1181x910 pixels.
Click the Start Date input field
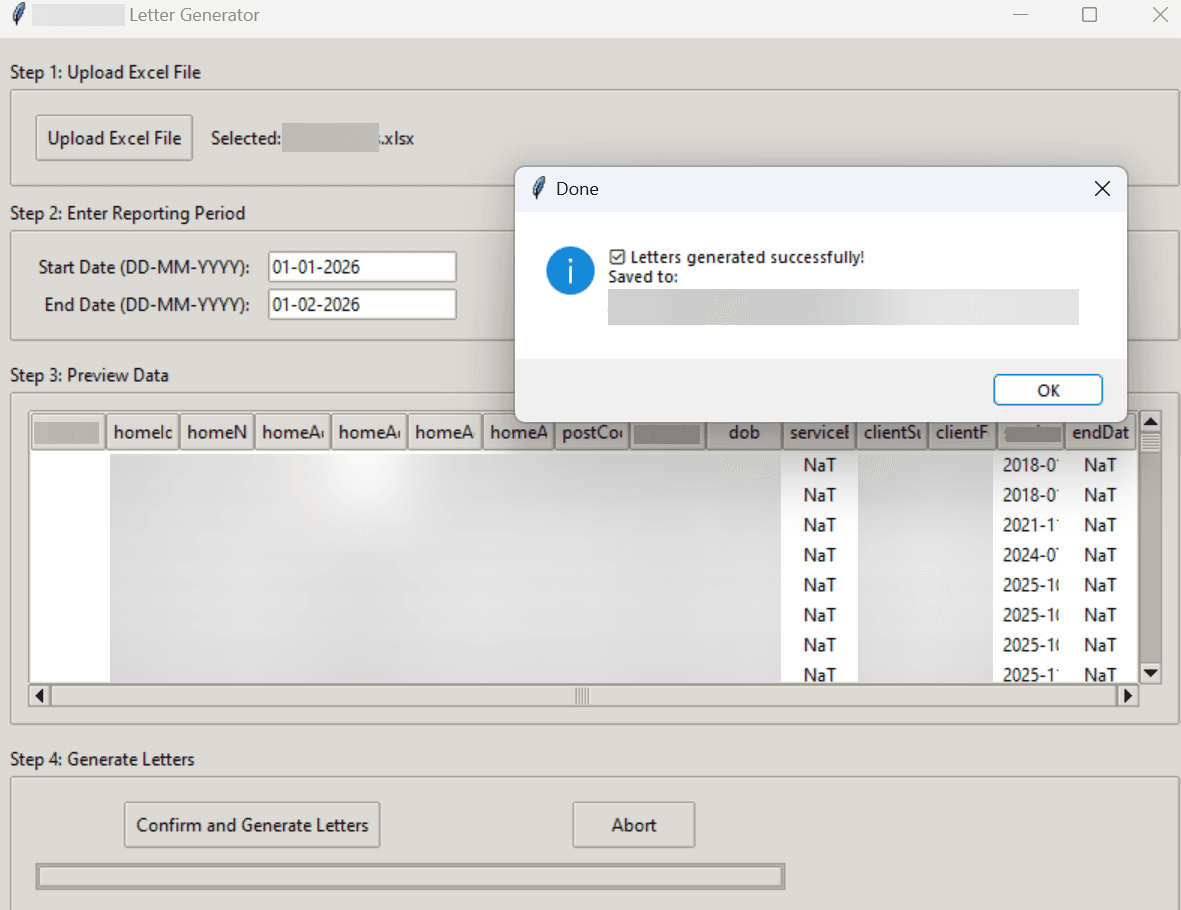(x=361, y=266)
